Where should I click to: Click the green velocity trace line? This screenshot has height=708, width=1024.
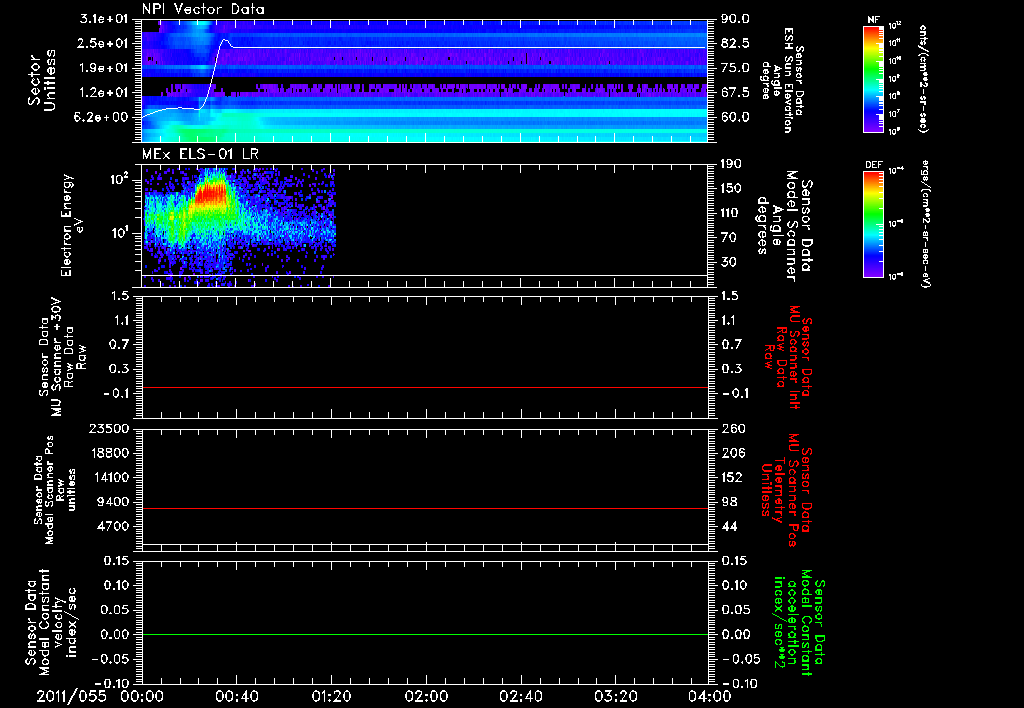click(x=424, y=634)
